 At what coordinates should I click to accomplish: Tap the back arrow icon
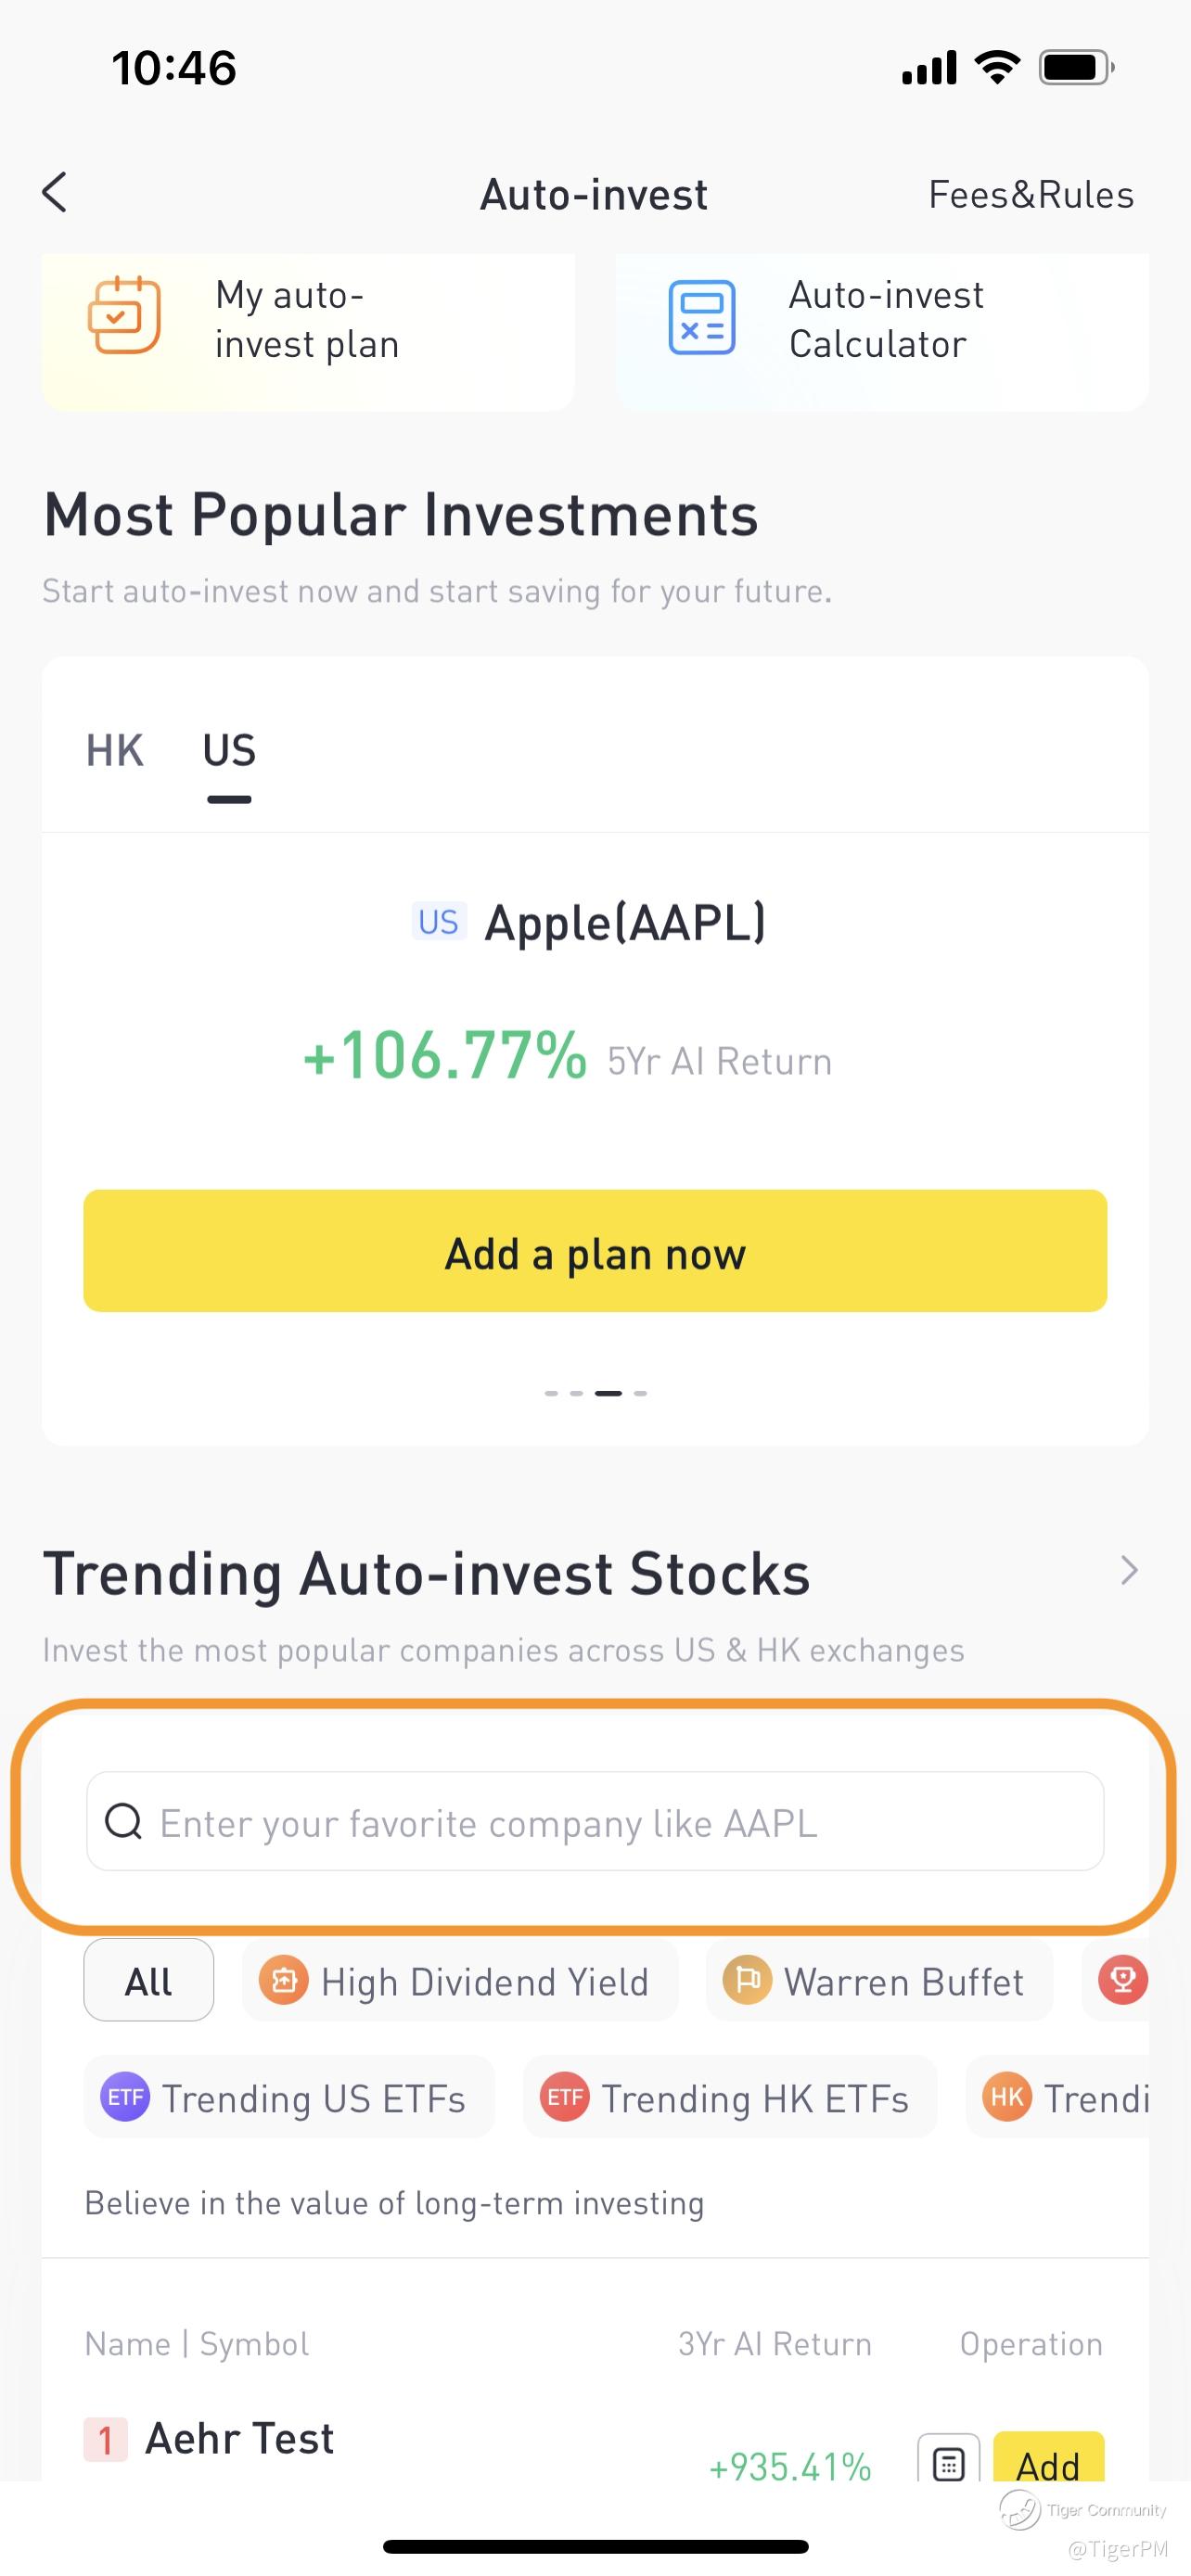[x=55, y=192]
